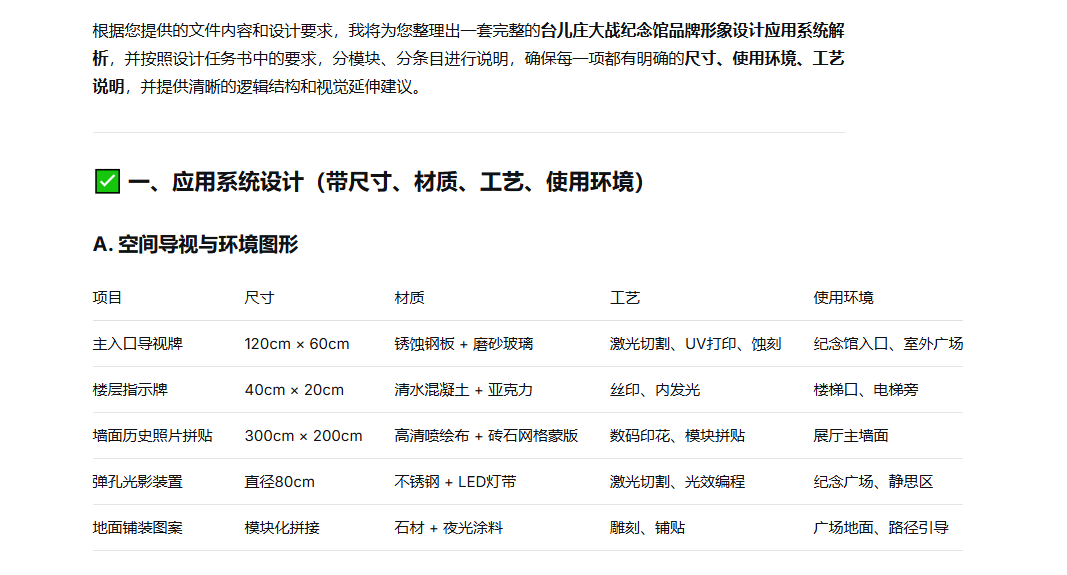Select cell '300cm × 200cm'

pyautogui.click(x=303, y=436)
